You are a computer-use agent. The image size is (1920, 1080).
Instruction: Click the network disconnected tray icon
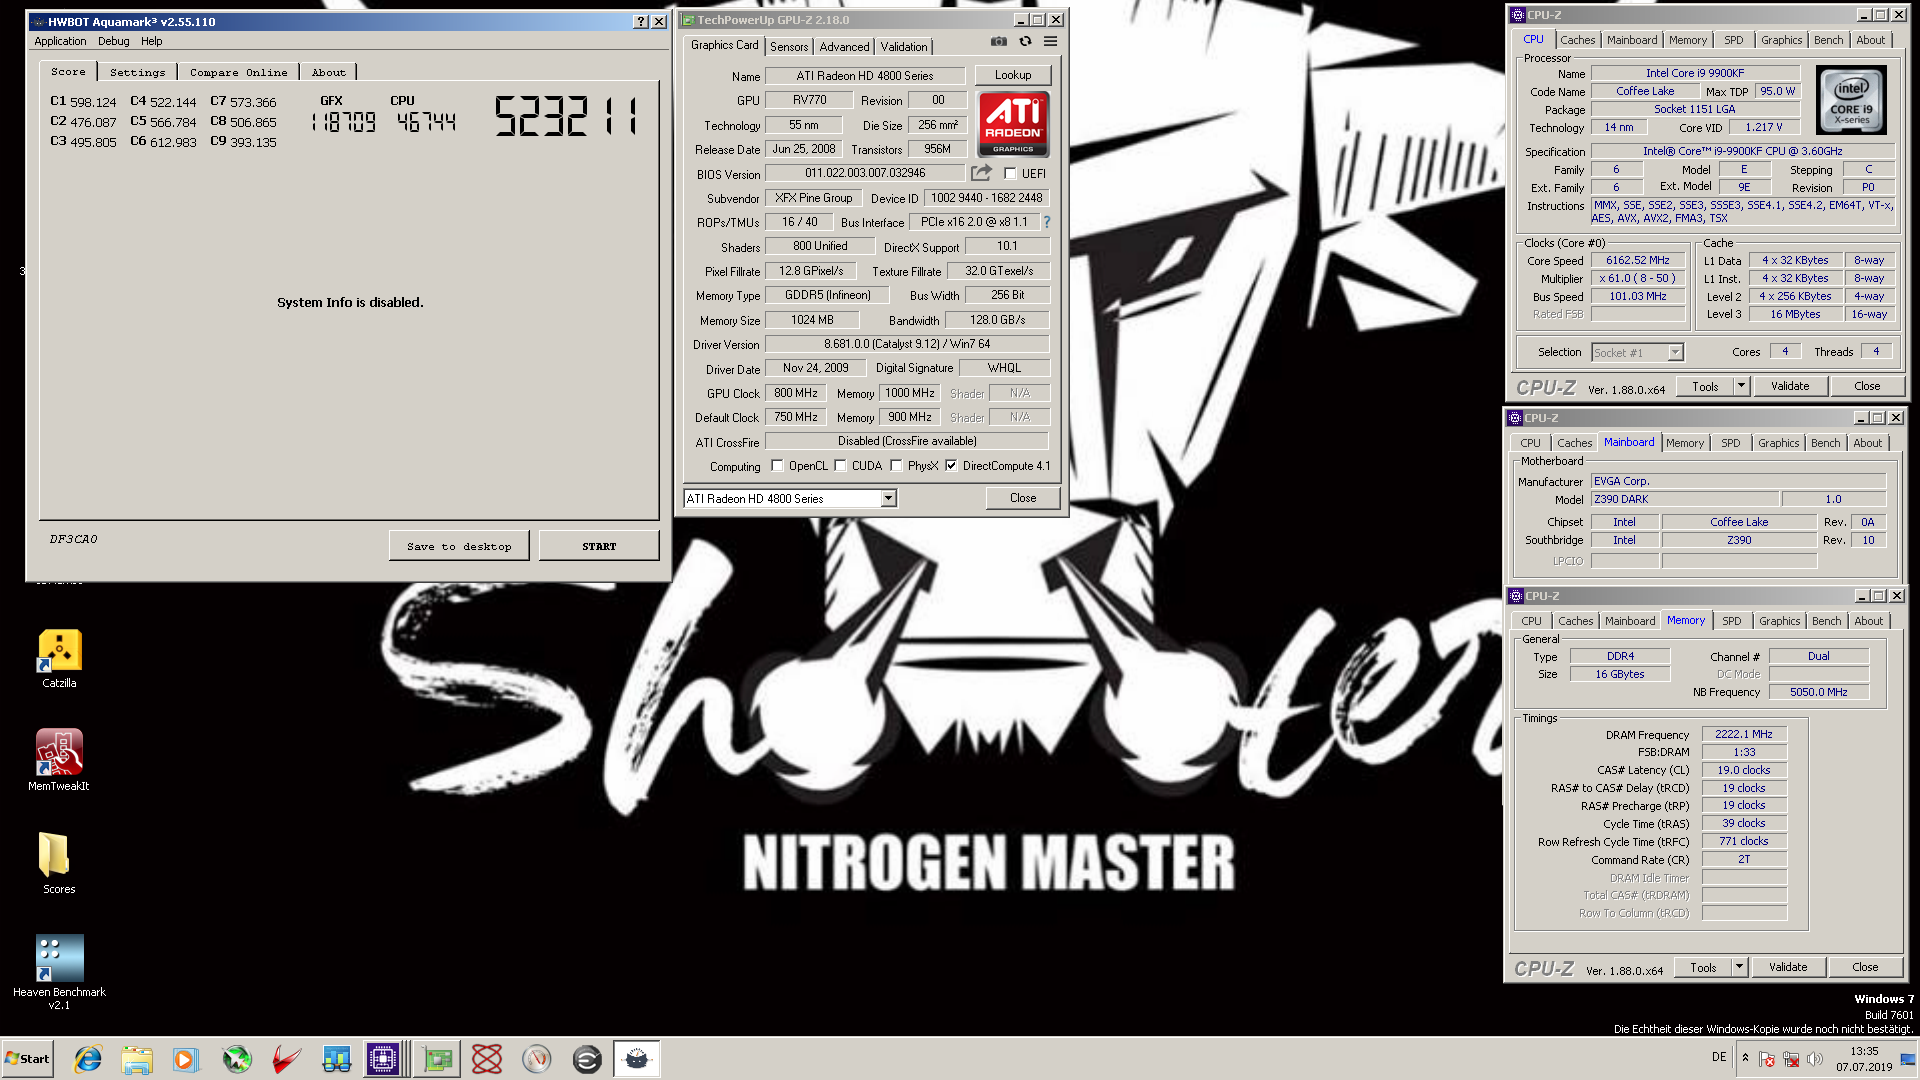click(1791, 1059)
